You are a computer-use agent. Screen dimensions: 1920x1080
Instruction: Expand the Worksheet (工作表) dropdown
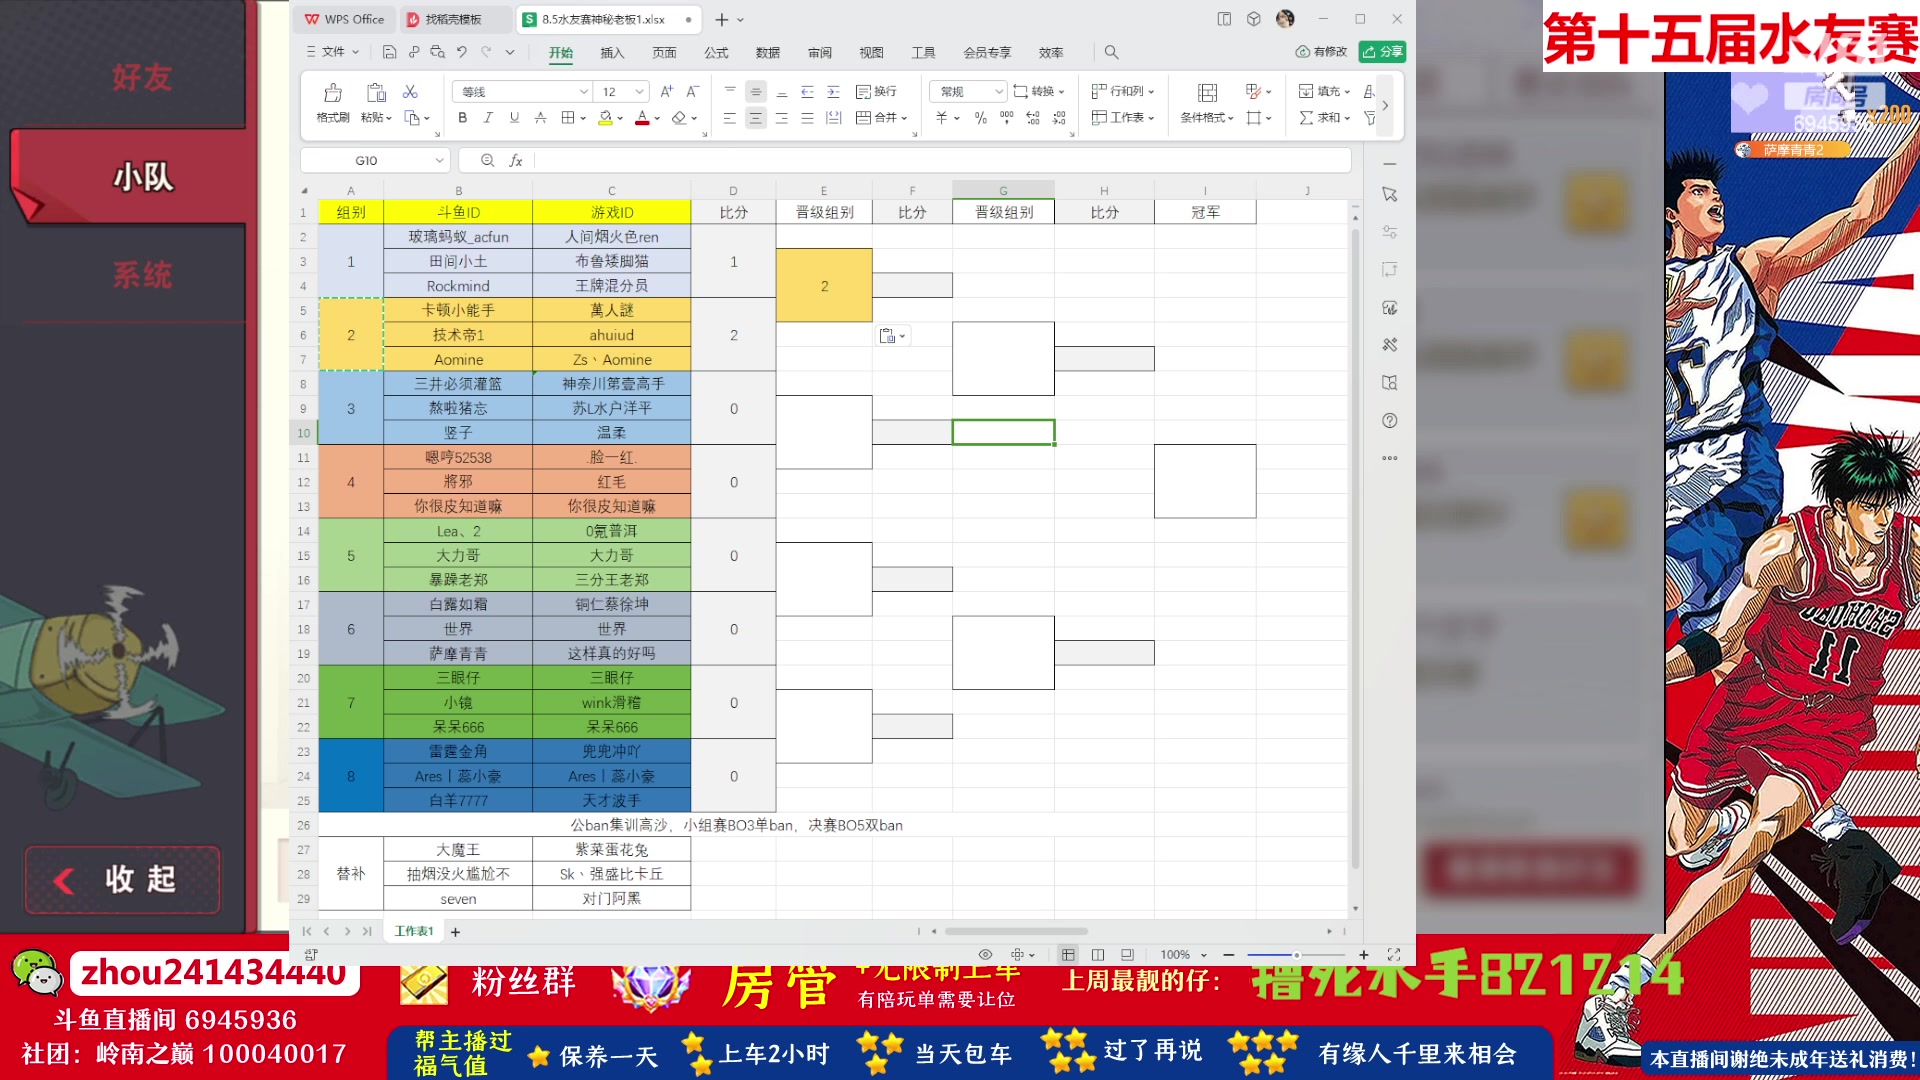pos(1152,118)
